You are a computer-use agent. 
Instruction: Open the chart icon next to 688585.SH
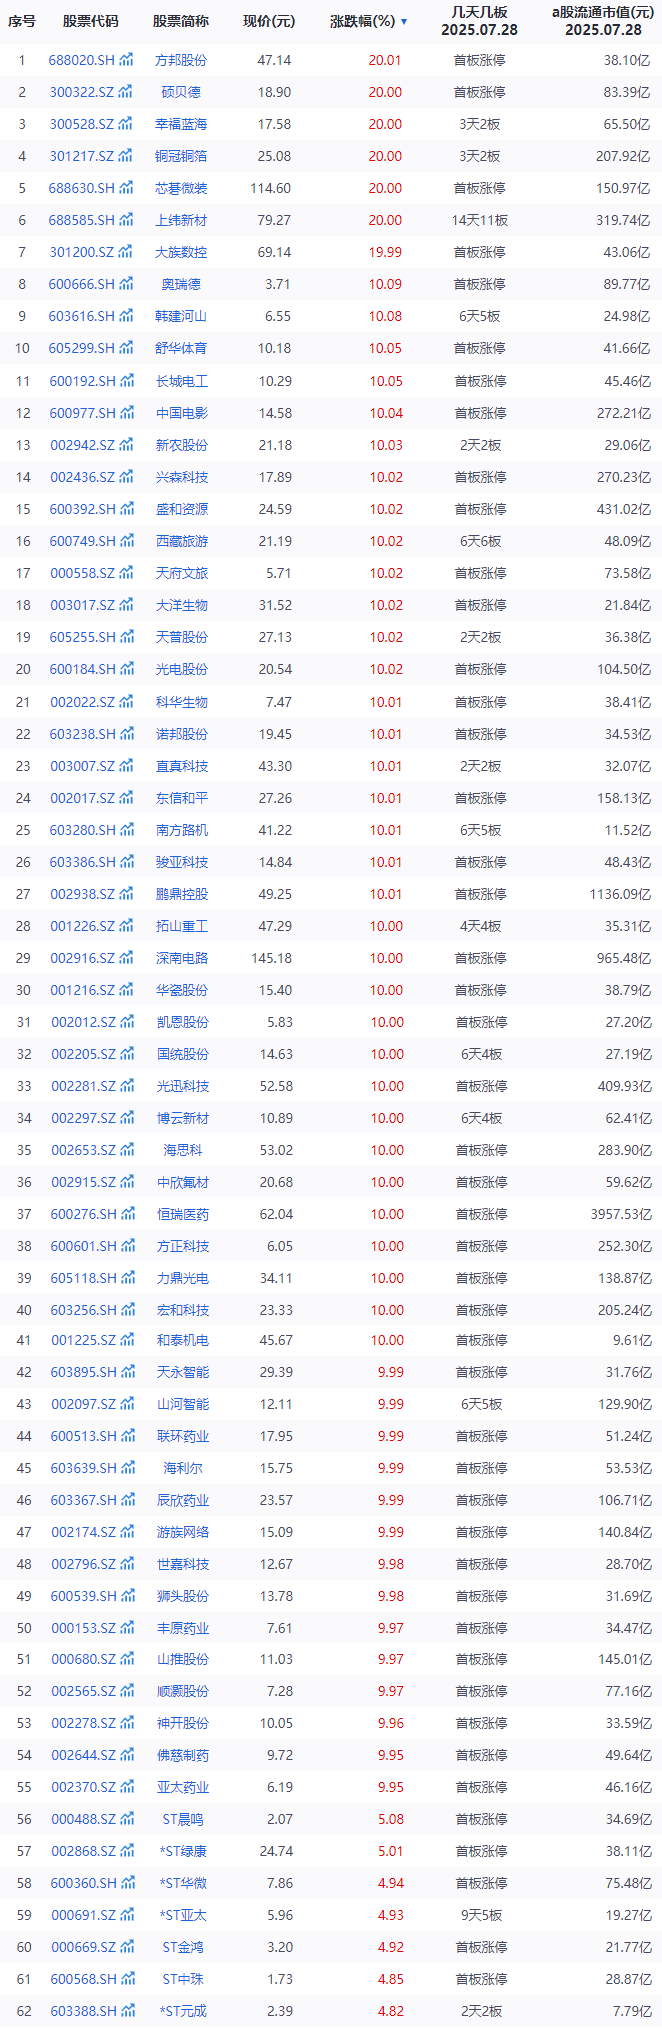tap(126, 220)
